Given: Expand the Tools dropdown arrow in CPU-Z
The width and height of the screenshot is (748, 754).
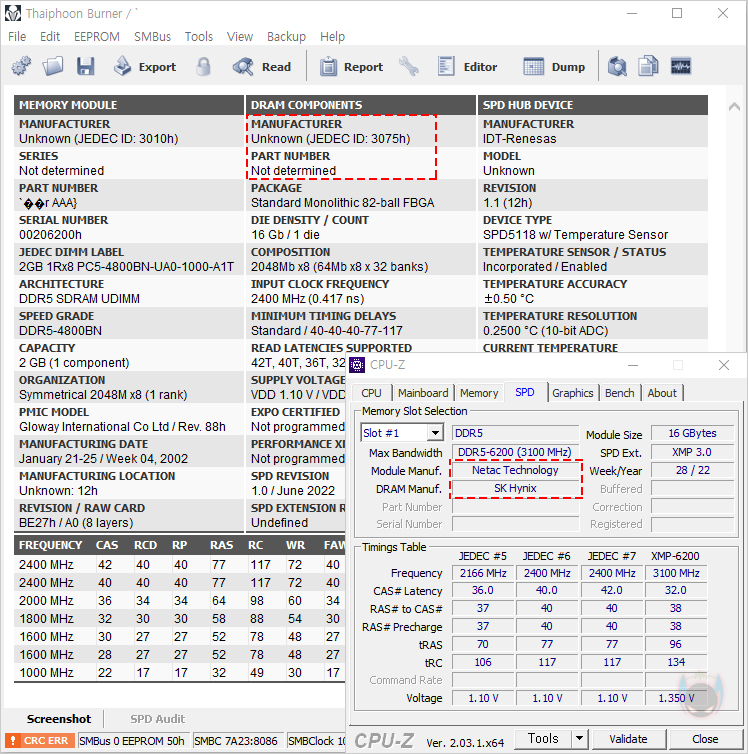Looking at the screenshot, I should pos(580,738).
